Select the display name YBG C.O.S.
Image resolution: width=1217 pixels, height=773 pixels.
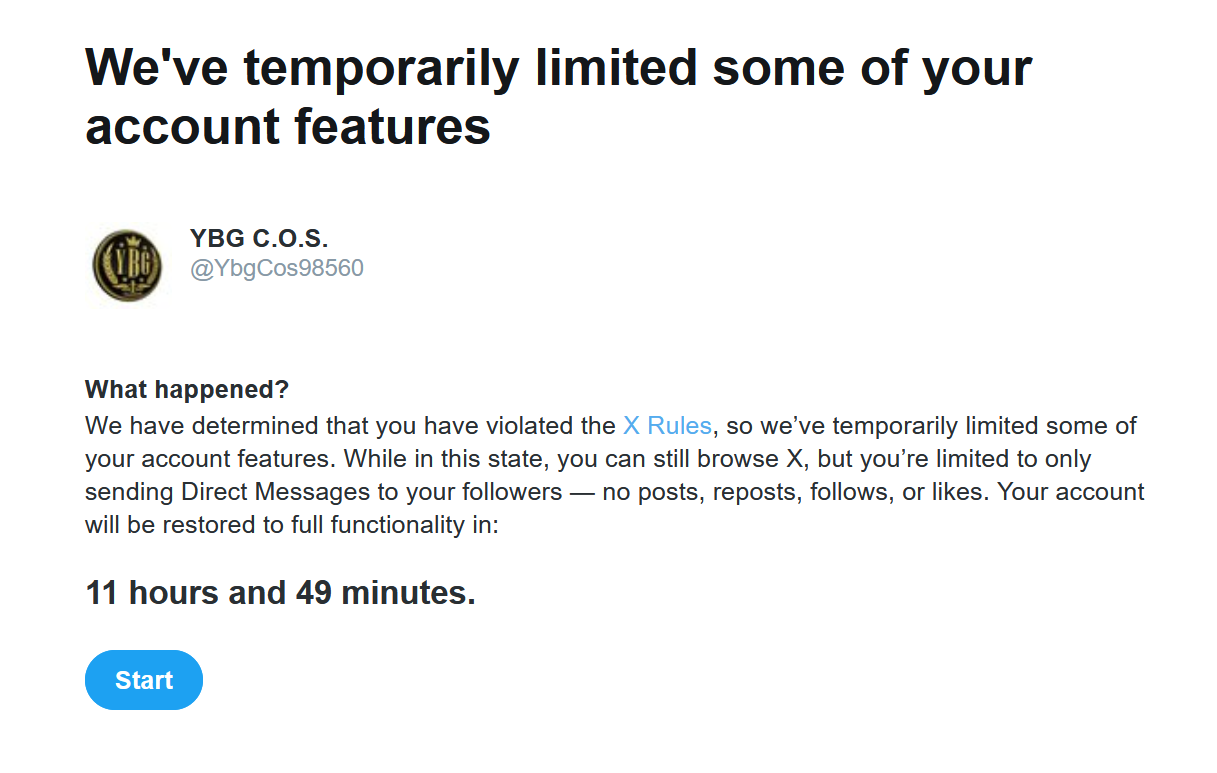[259, 239]
